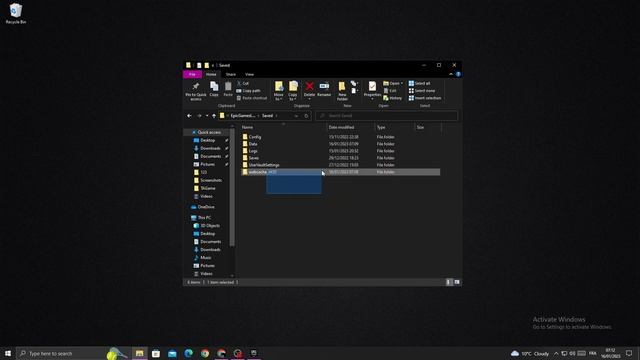The image size is (640, 360).
Task: Select the webcache folder row
Action: tap(341, 172)
